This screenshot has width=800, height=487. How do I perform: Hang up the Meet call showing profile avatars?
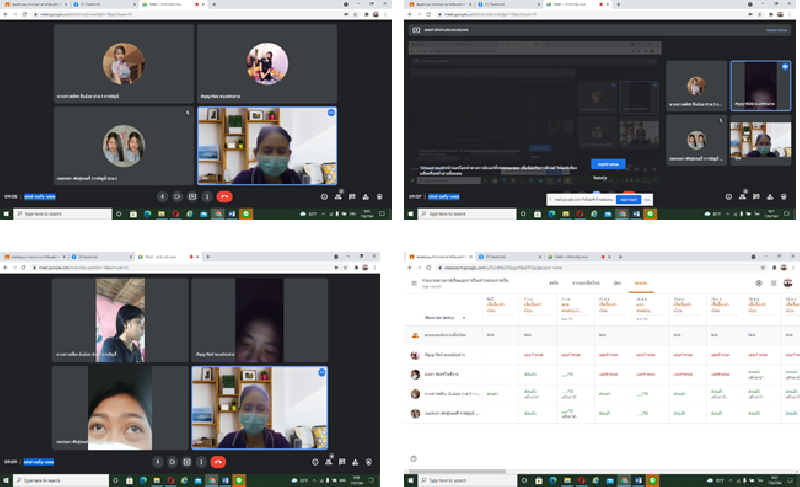pyautogui.click(x=224, y=197)
